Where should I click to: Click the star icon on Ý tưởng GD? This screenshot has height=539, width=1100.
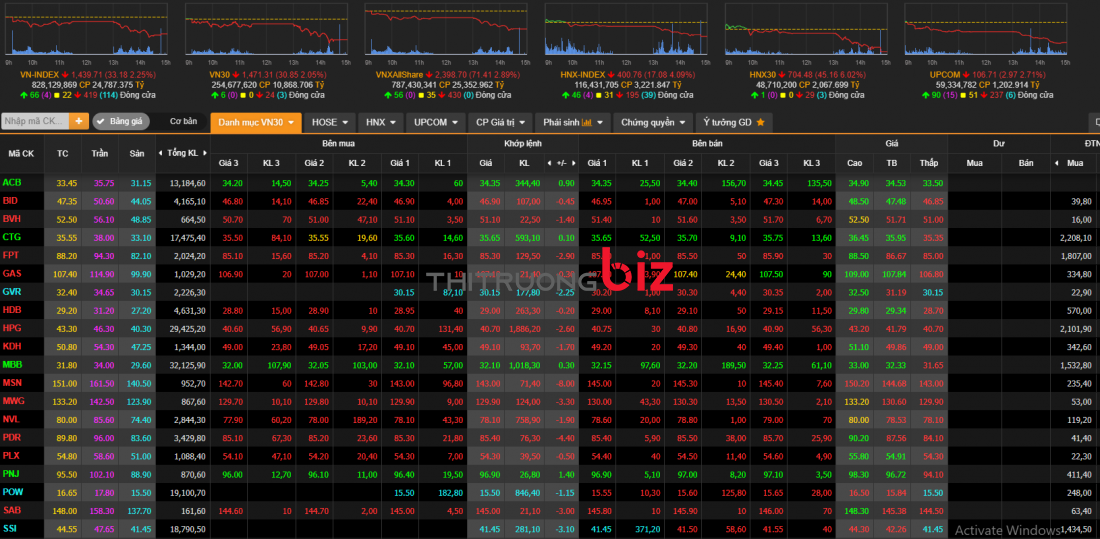(x=760, y=122)
